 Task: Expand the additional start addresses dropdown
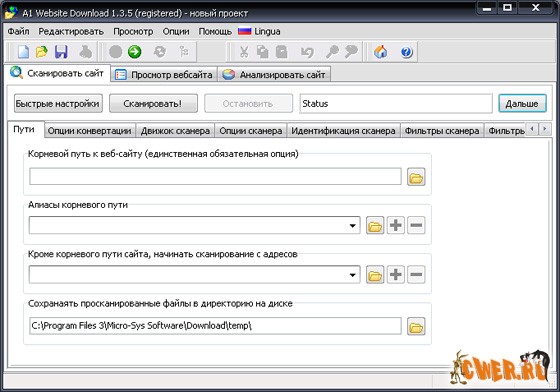coord(352,275)
